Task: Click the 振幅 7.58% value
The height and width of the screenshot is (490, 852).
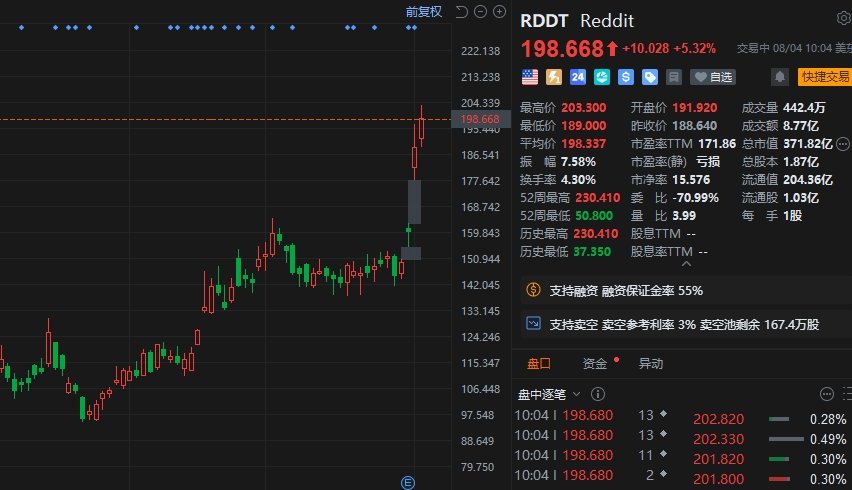Action: click(x=579, y=161)
